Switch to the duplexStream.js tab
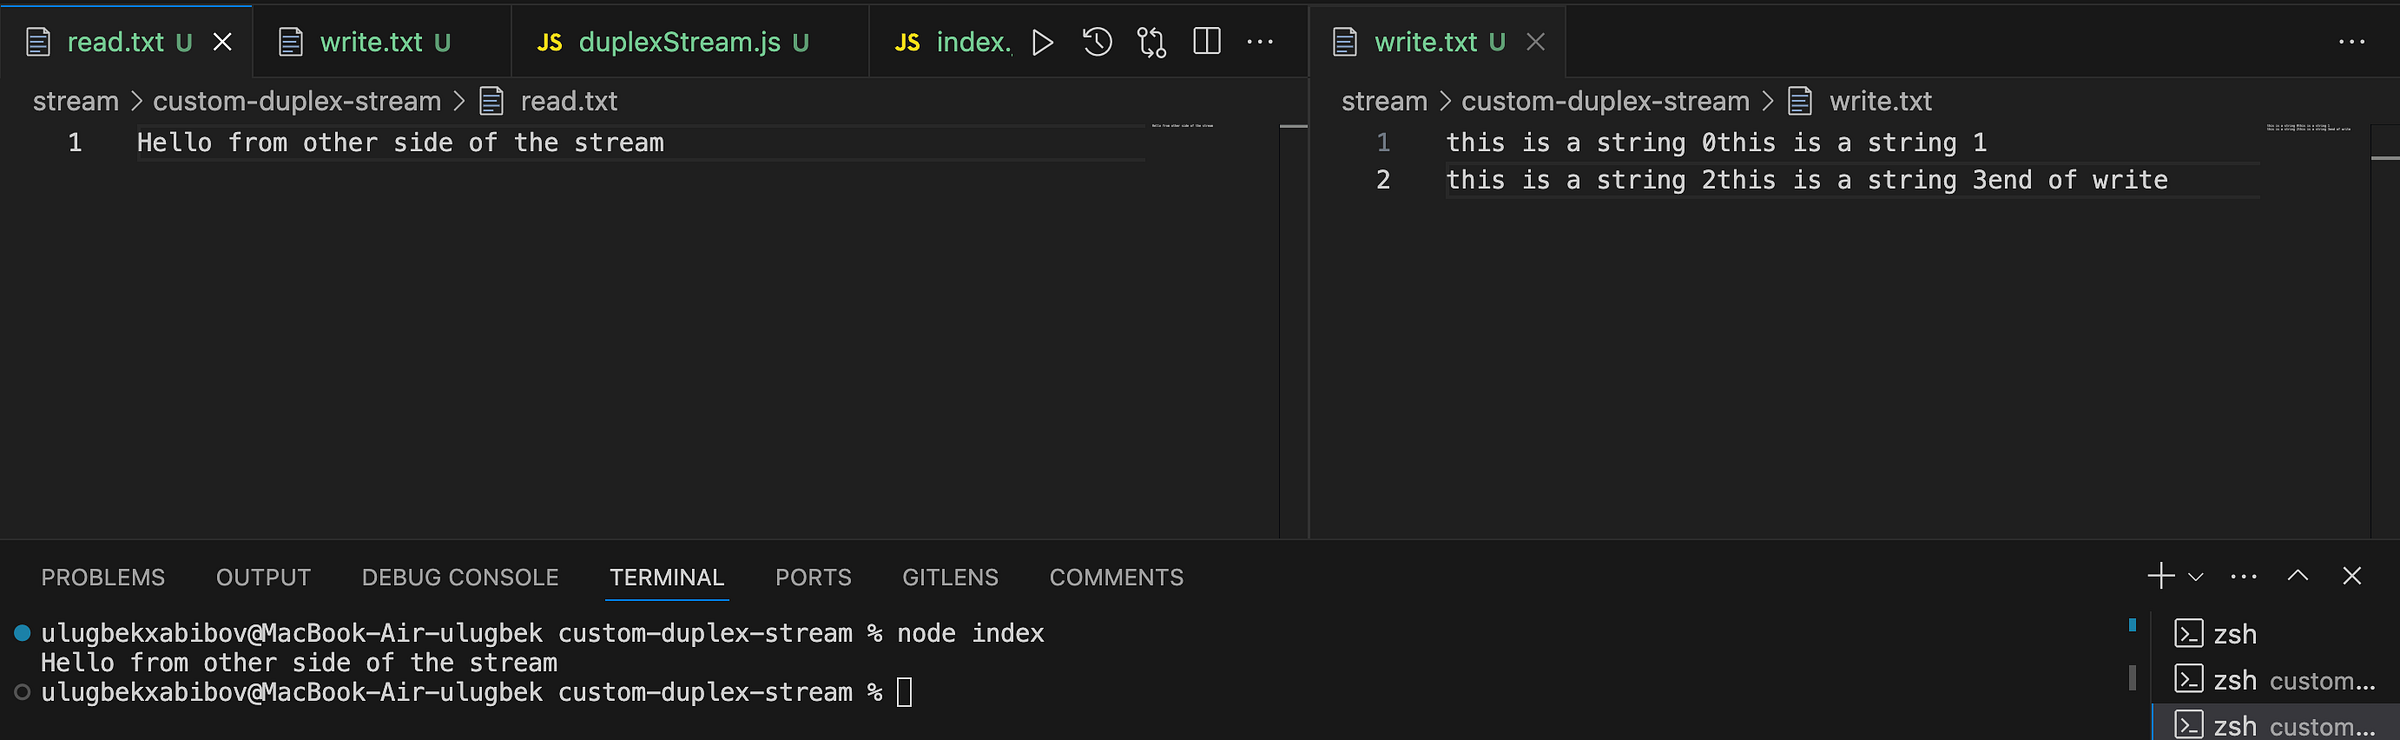The height and width of the screenshot is (740, 2400). (x=690, y=42)
